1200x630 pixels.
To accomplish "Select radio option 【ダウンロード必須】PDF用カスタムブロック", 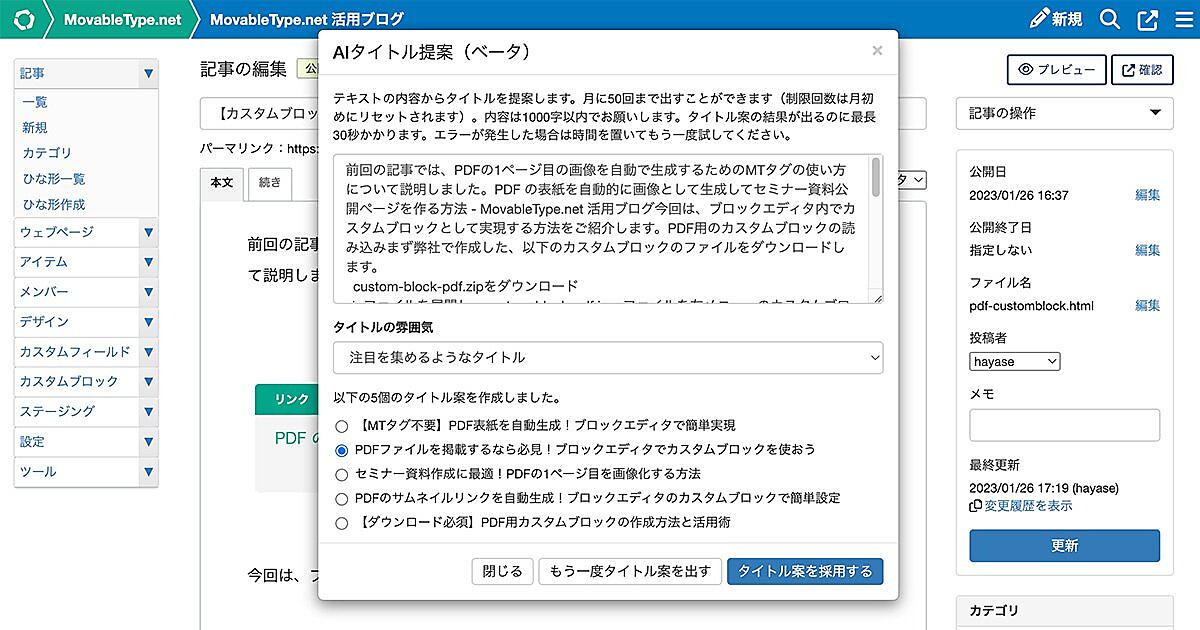I will (x=342, y=523).
